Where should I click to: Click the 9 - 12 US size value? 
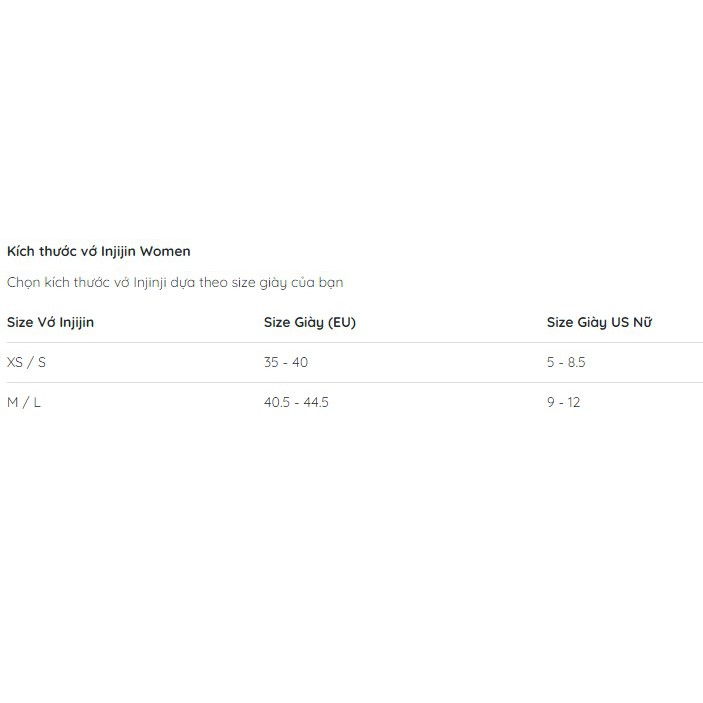tap(563, 402)
